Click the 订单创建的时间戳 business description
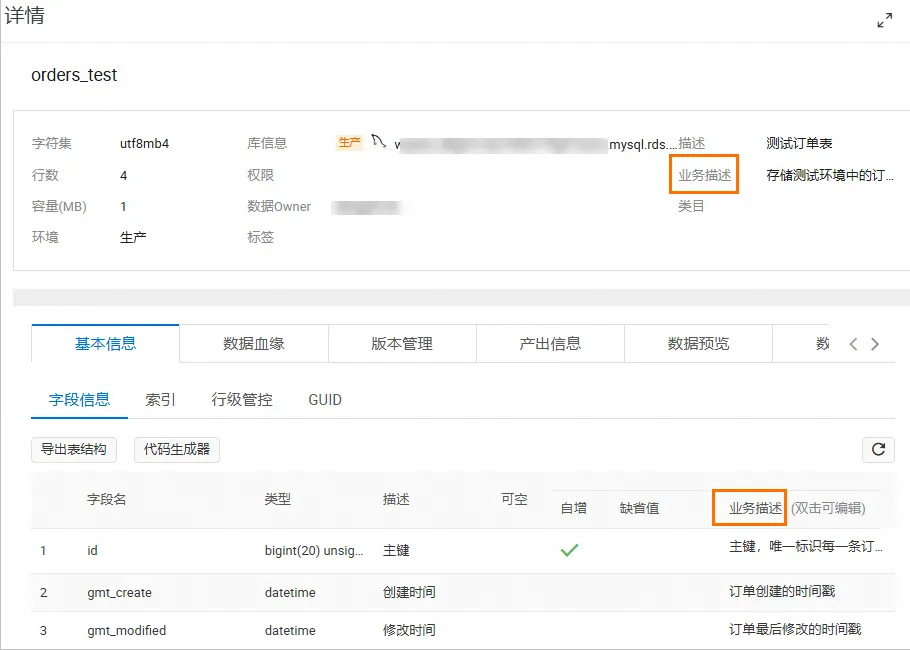Viewport: 910px width, 650px height. coord(782,591)
